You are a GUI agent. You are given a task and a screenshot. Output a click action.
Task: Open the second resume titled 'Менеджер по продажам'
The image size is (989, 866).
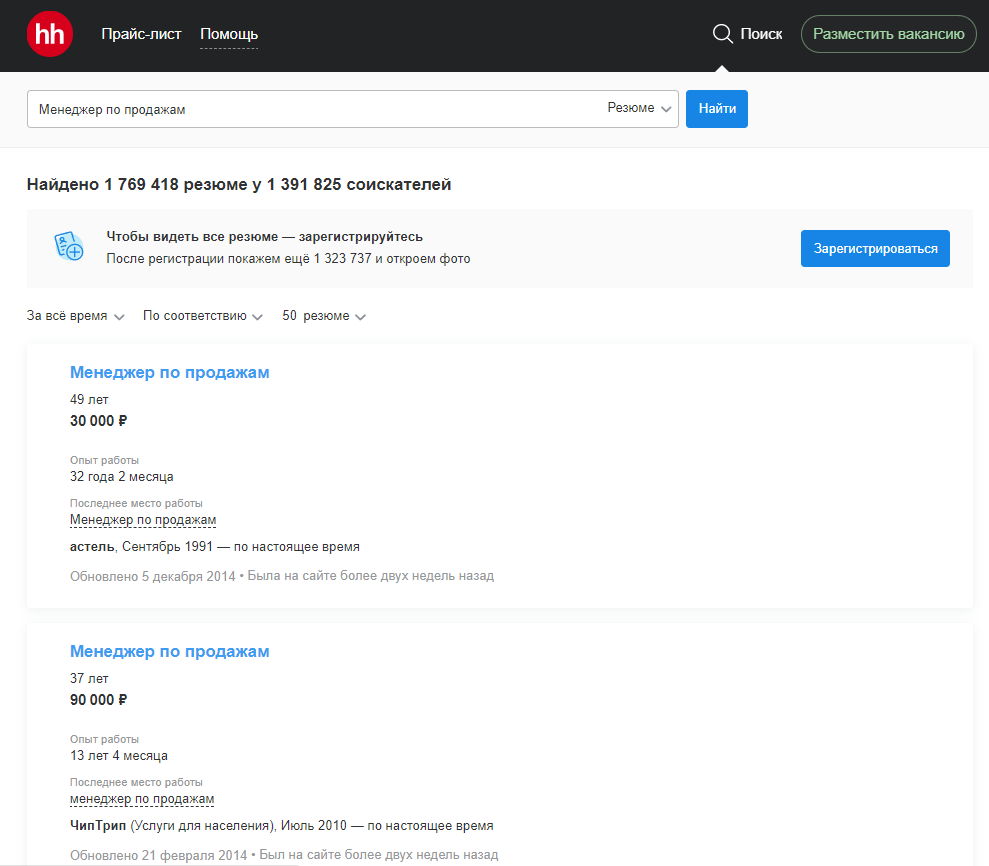pyautogui.click(x=170, y=650)
